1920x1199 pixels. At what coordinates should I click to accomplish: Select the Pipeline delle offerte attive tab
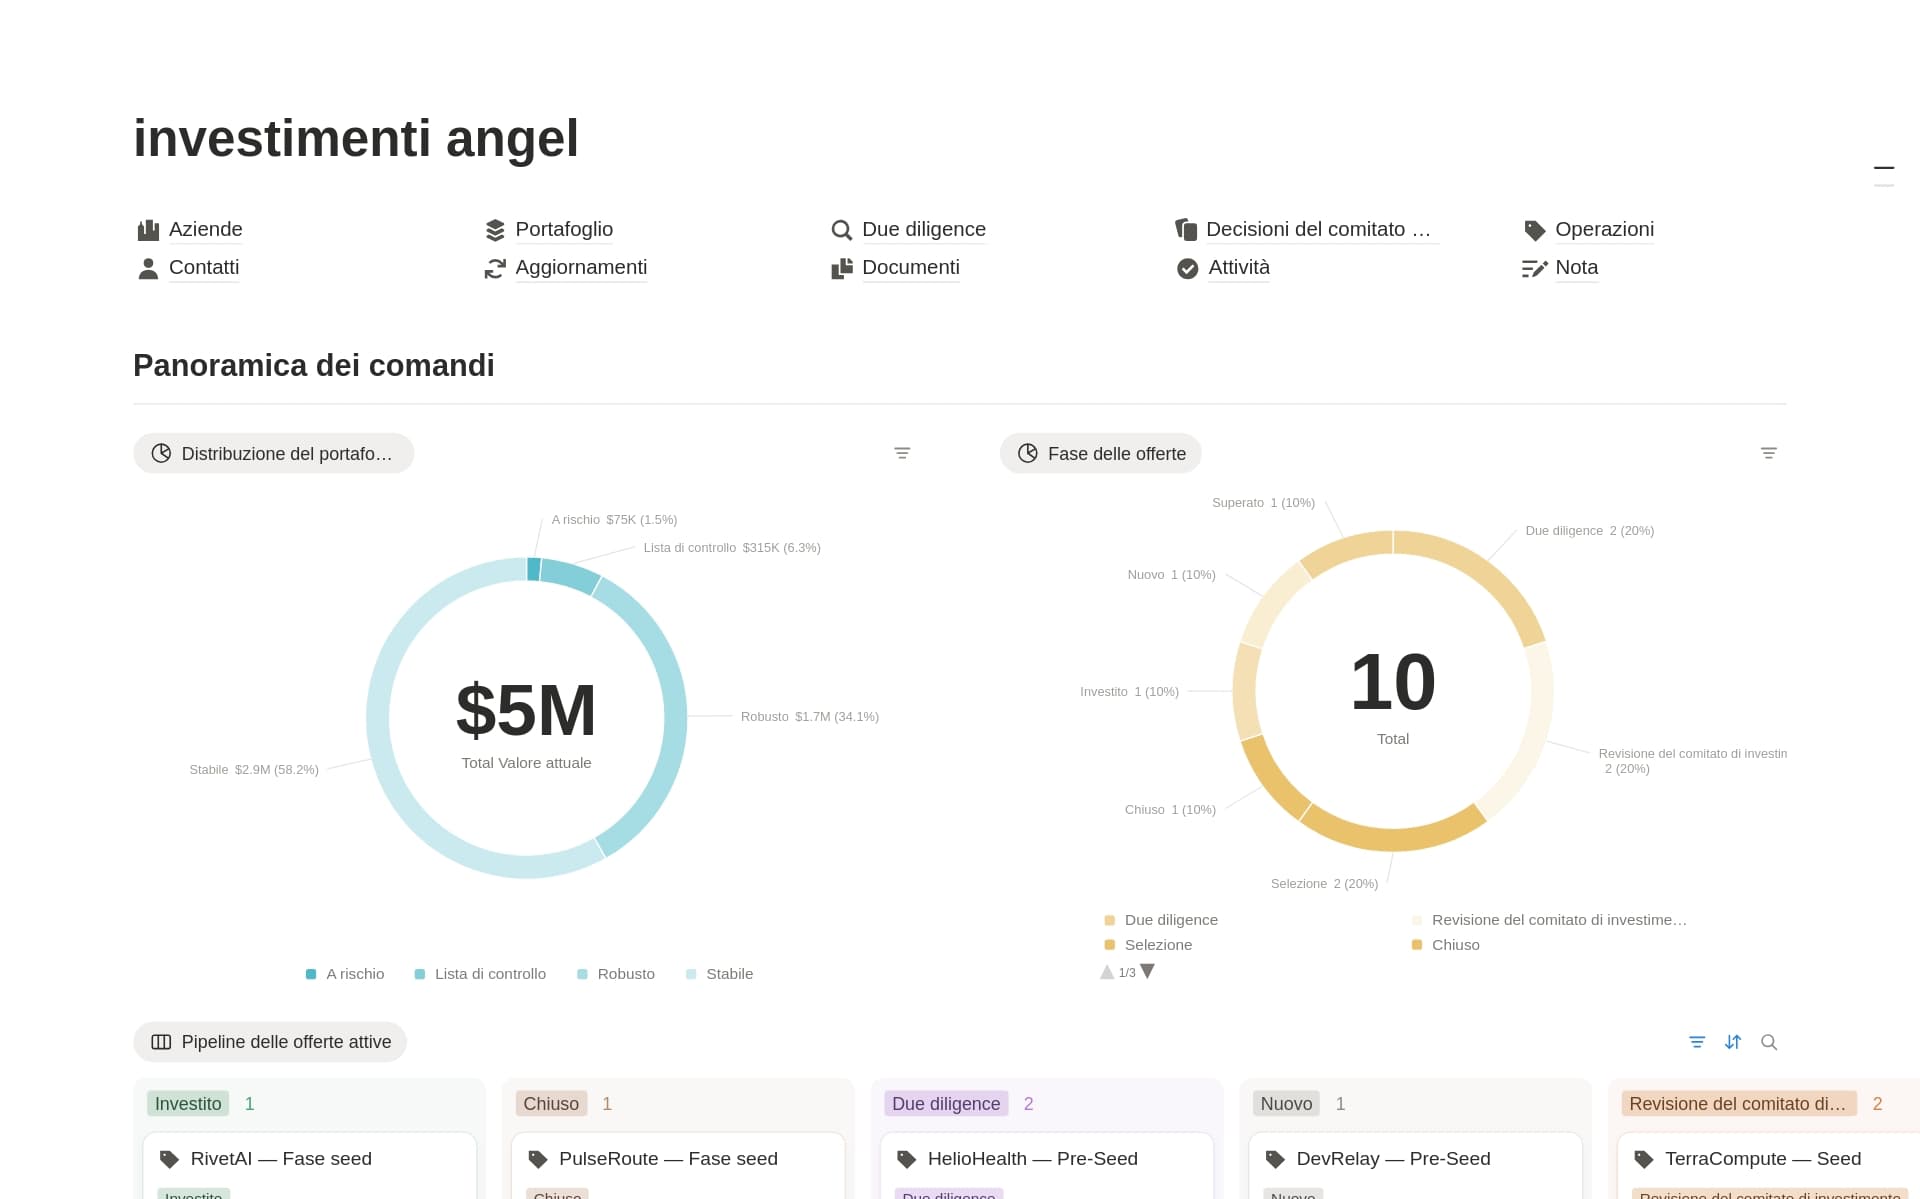click(x=270, y=1042)
